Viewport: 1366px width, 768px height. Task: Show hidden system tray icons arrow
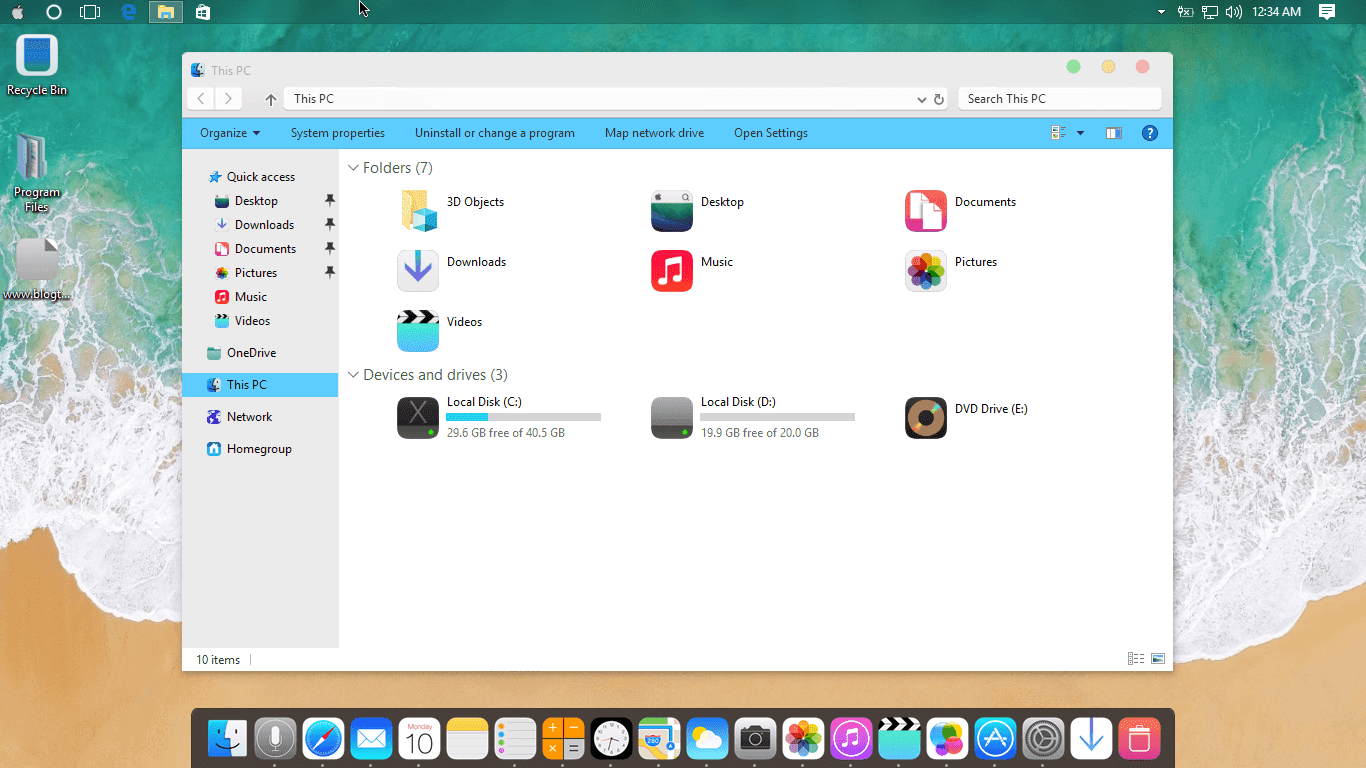coord(1161,12)
